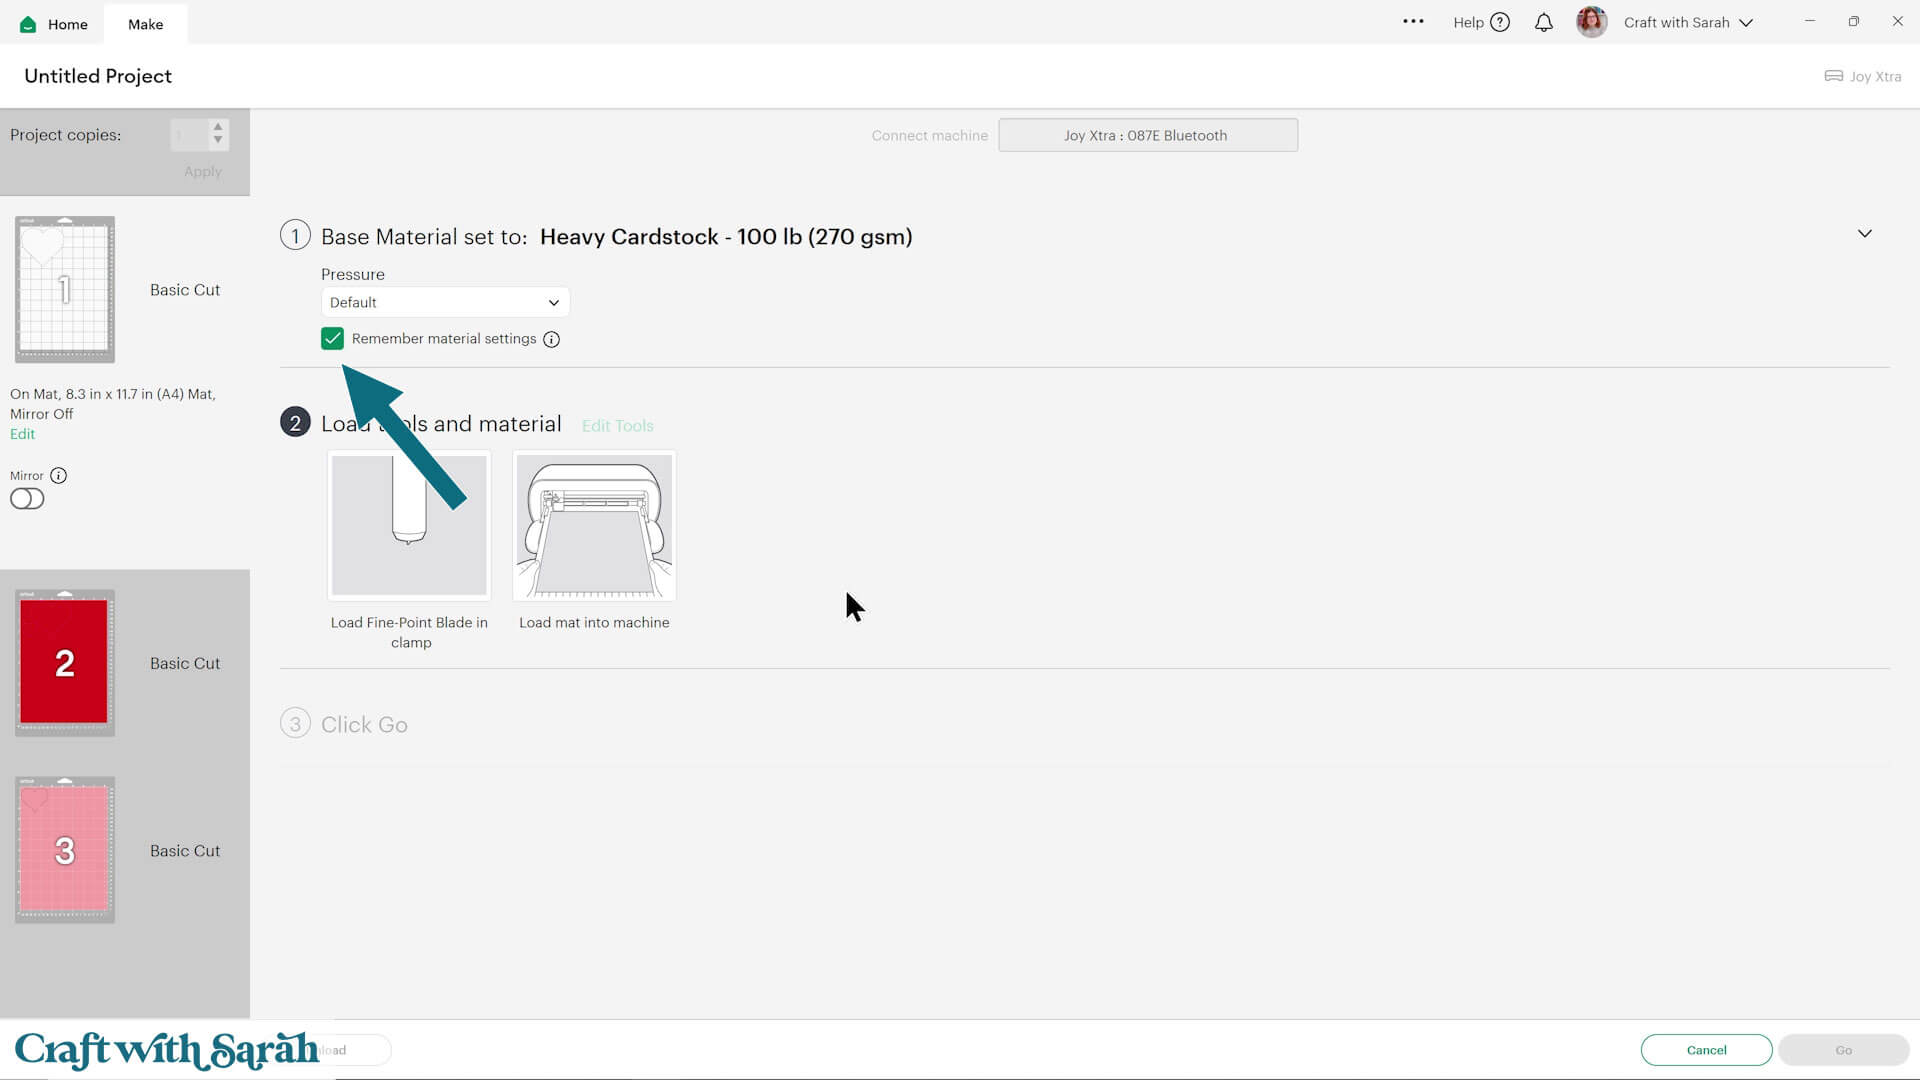The height and width of the screenshot is (1080, 1920).
Task: Collapse the Base Material section chevron
Action: point(1864,234)
